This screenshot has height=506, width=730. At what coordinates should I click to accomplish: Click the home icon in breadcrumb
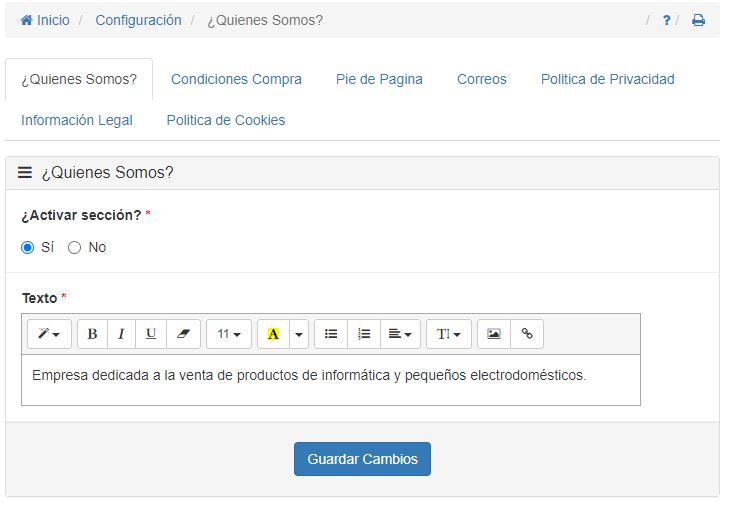27,20
